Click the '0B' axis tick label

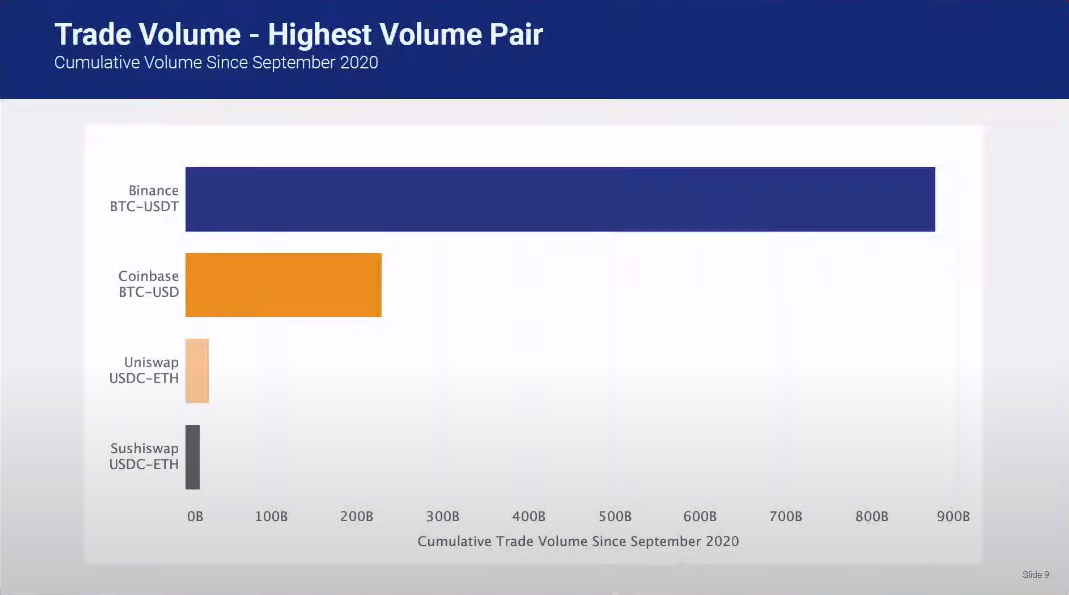coord(195,517)
